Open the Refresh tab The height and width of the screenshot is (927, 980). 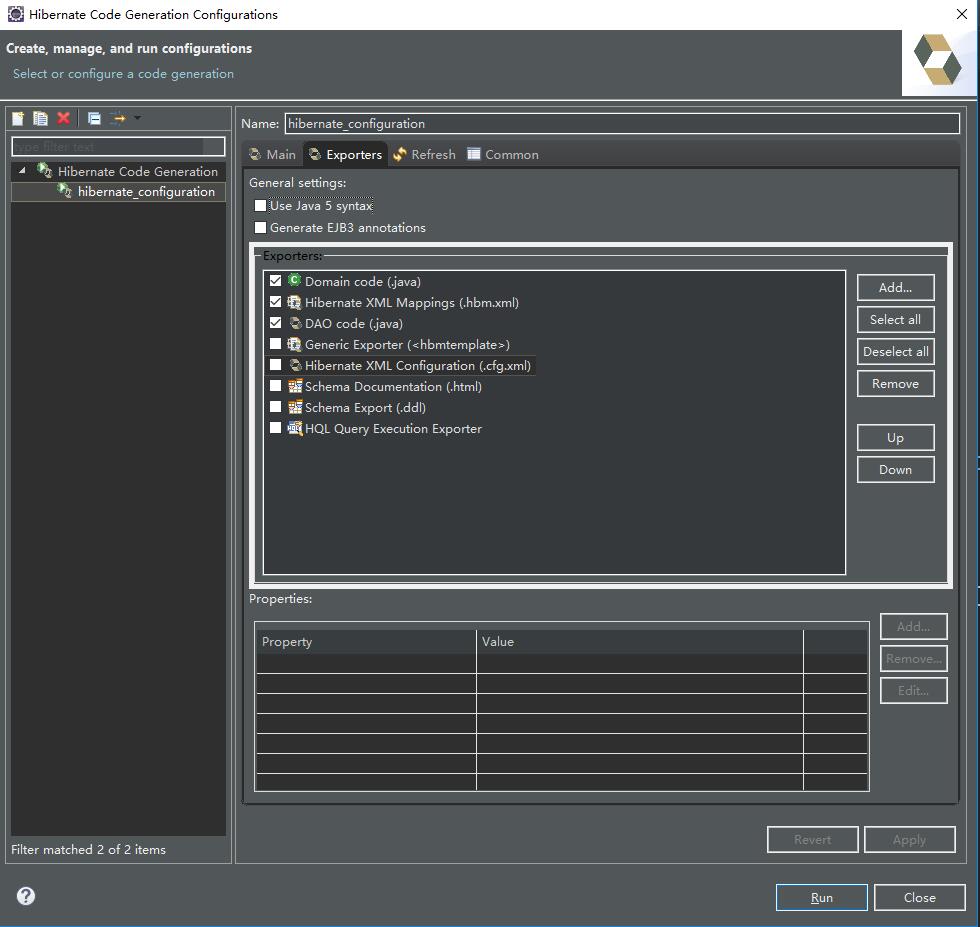(424, 154)
